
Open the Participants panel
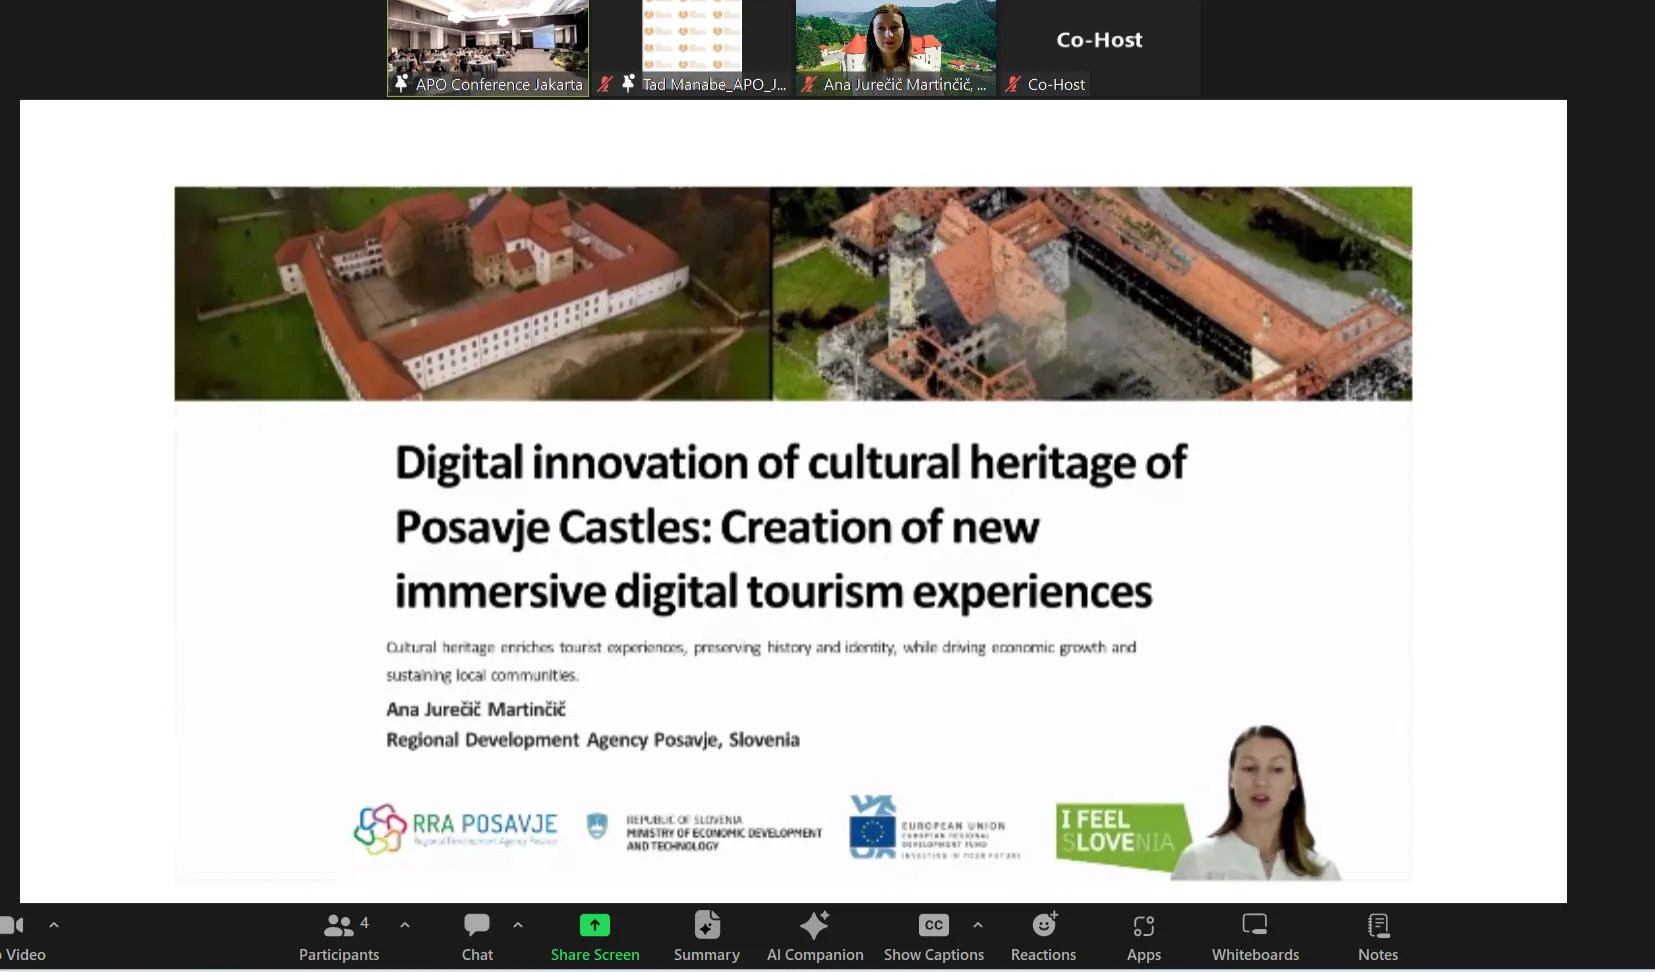coord(339,937)
